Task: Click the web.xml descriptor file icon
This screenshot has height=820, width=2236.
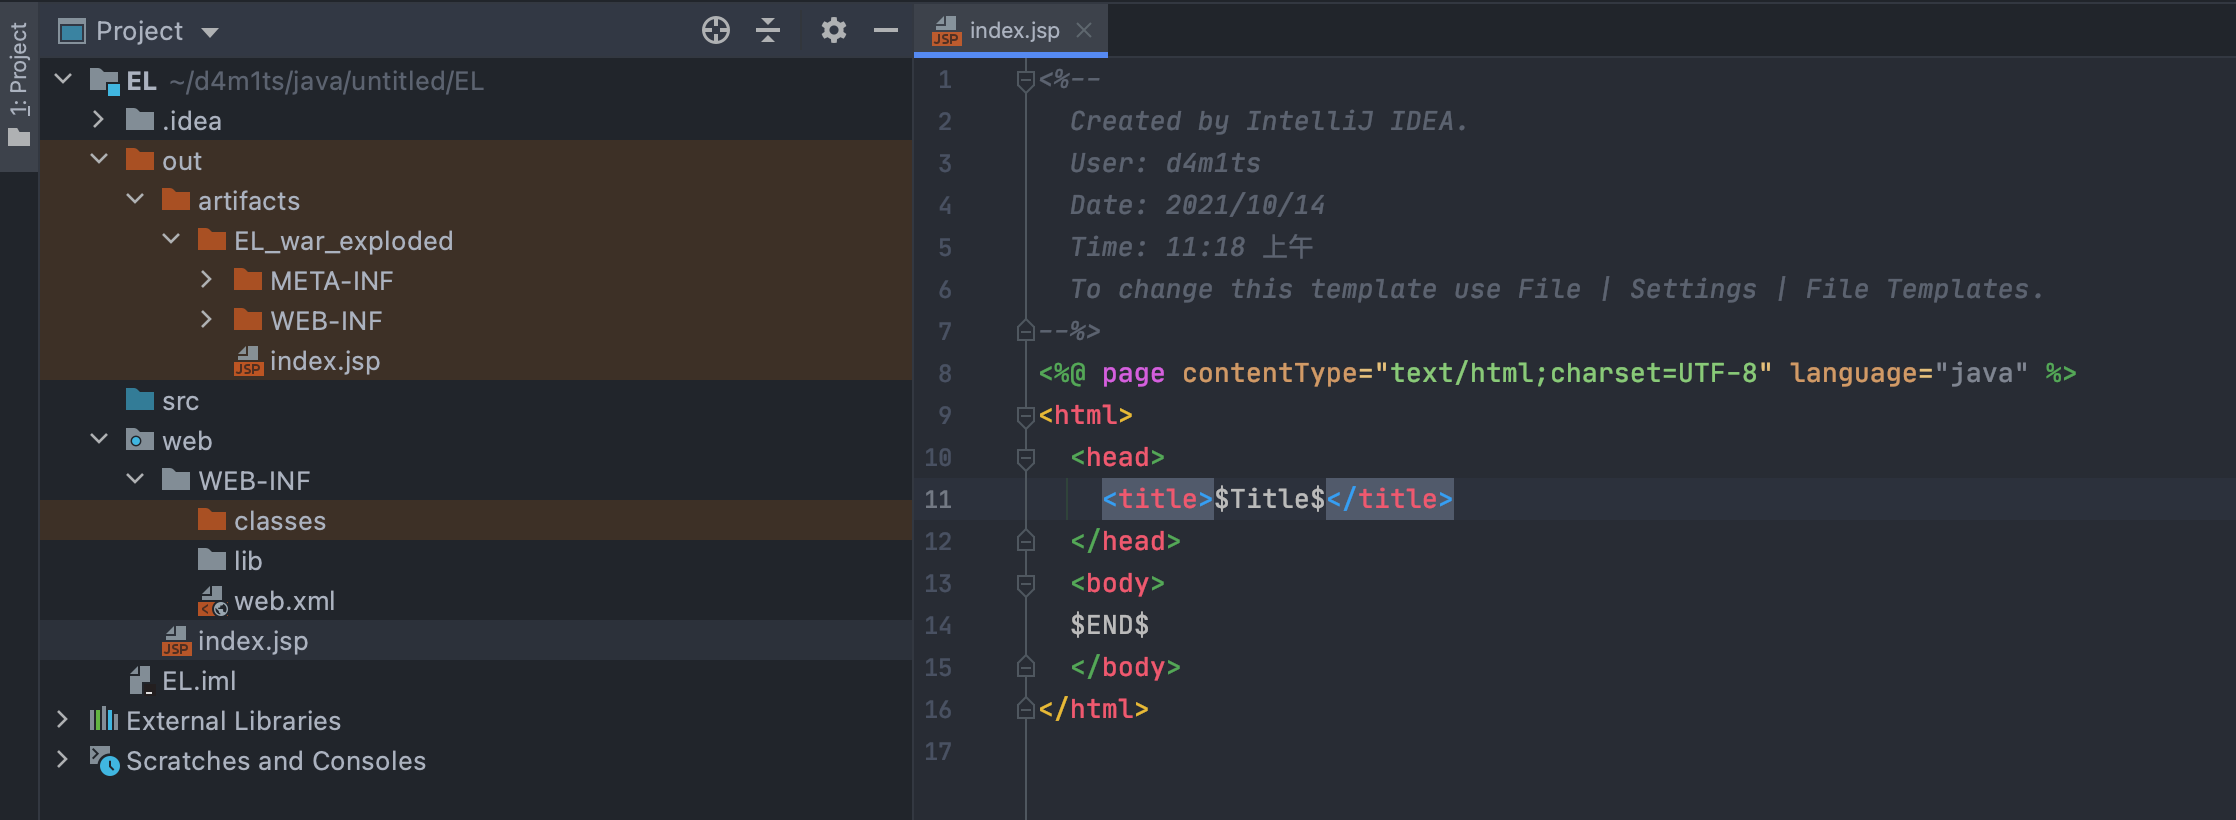Action: [x=212, y=601]
